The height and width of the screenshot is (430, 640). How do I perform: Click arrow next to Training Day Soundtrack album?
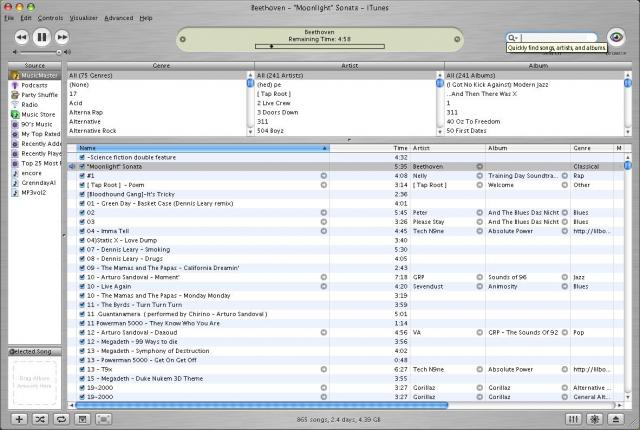(564, 176)
